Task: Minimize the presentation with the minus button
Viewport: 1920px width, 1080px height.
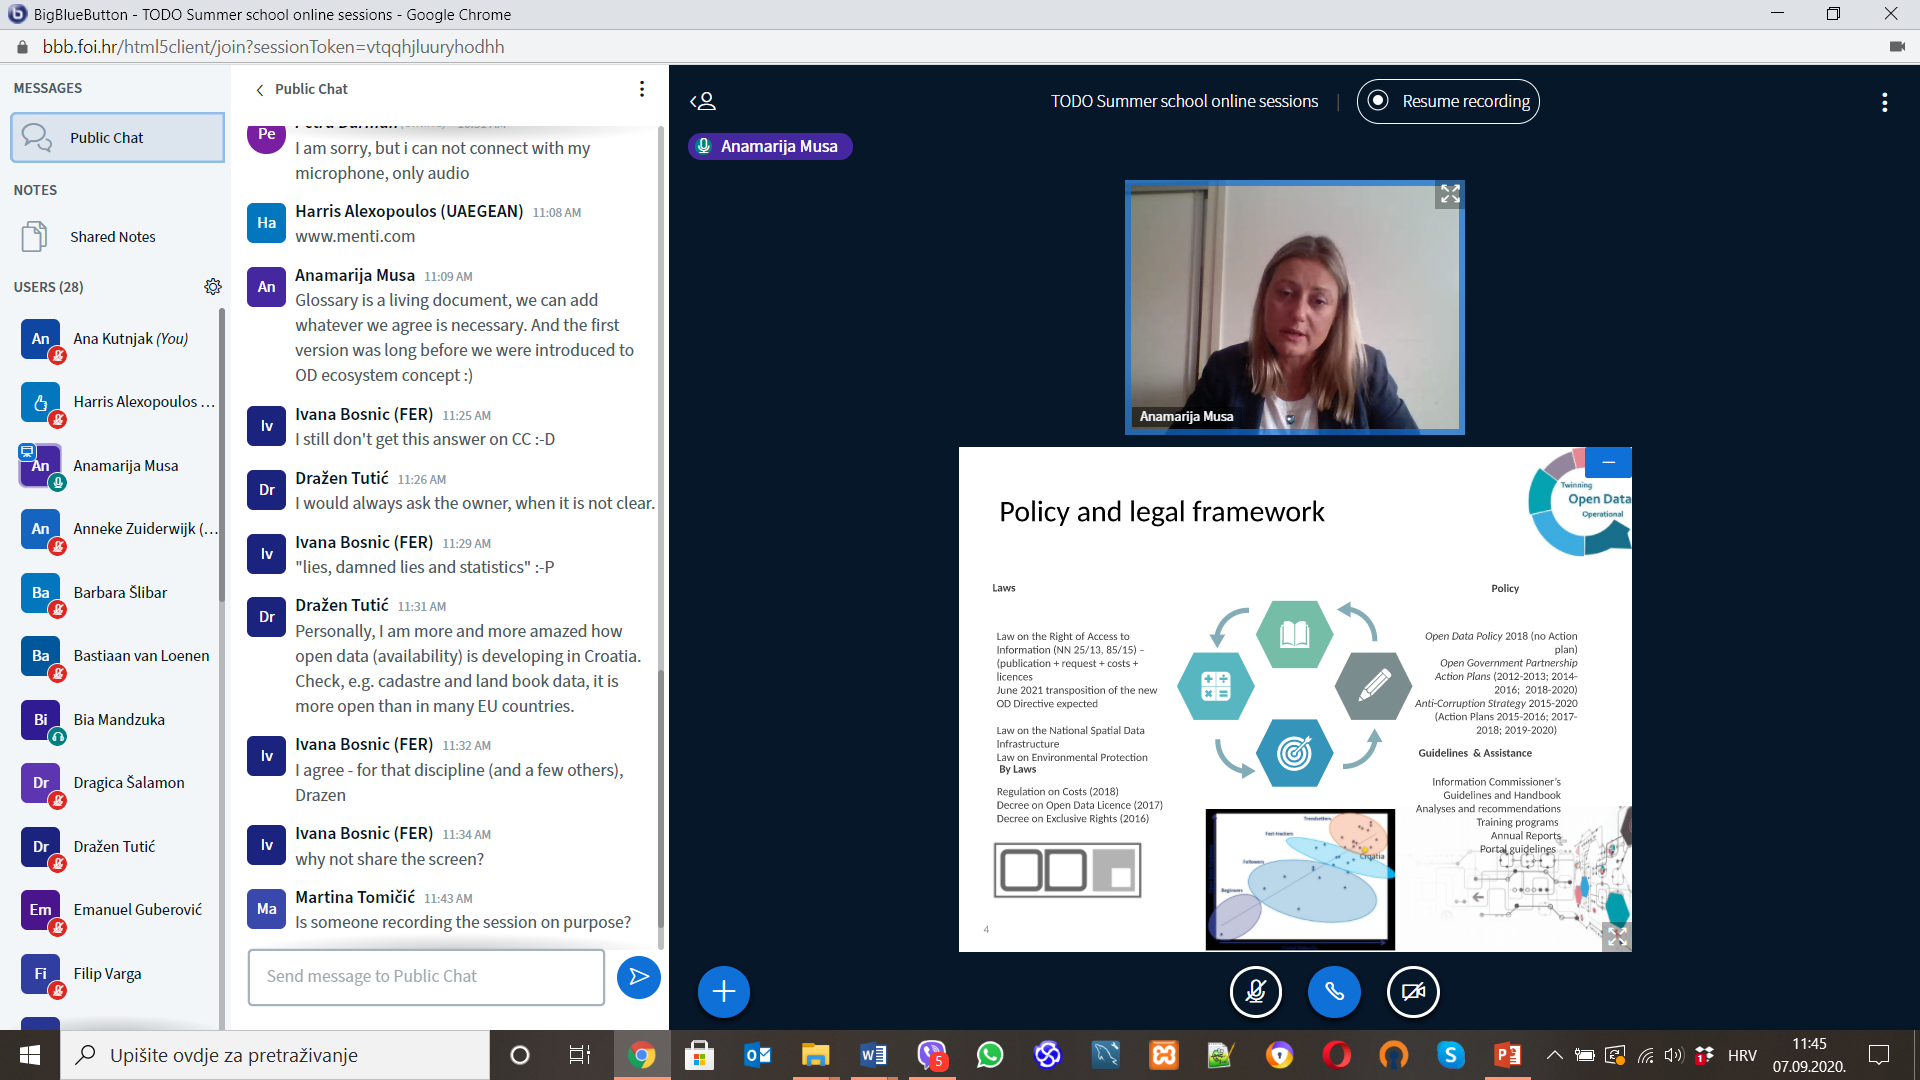Action: coord(1608,462)
